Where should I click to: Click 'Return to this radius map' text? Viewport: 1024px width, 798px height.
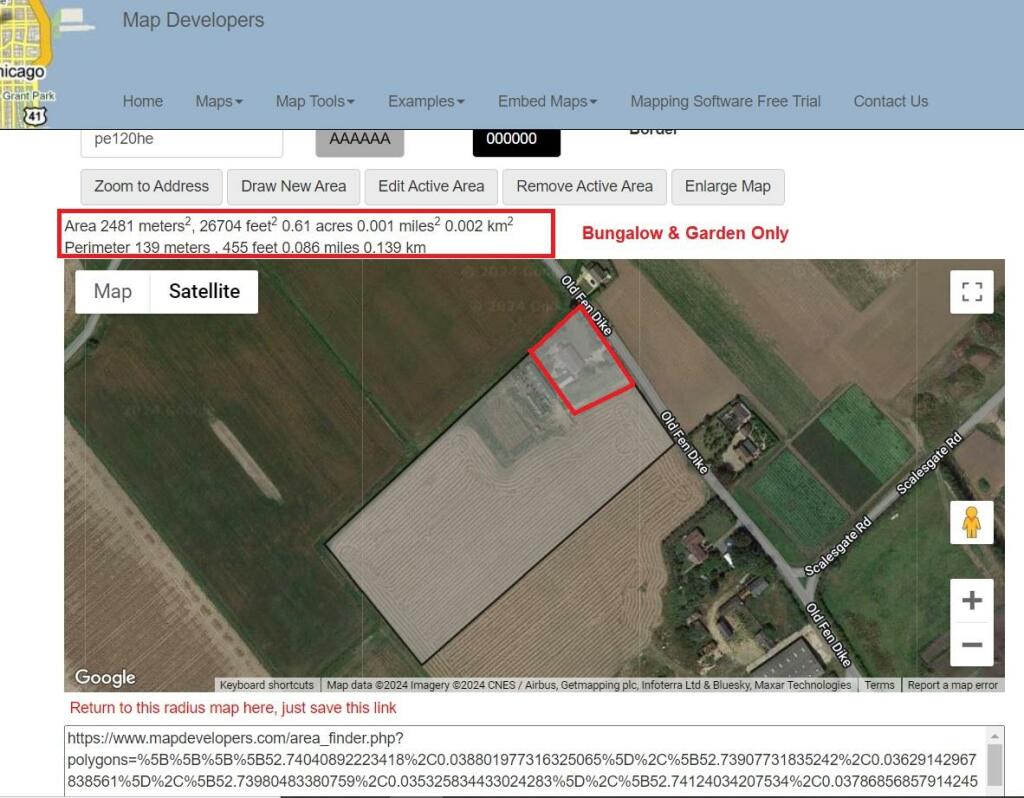pyautogui.click(x=233, y=708)
